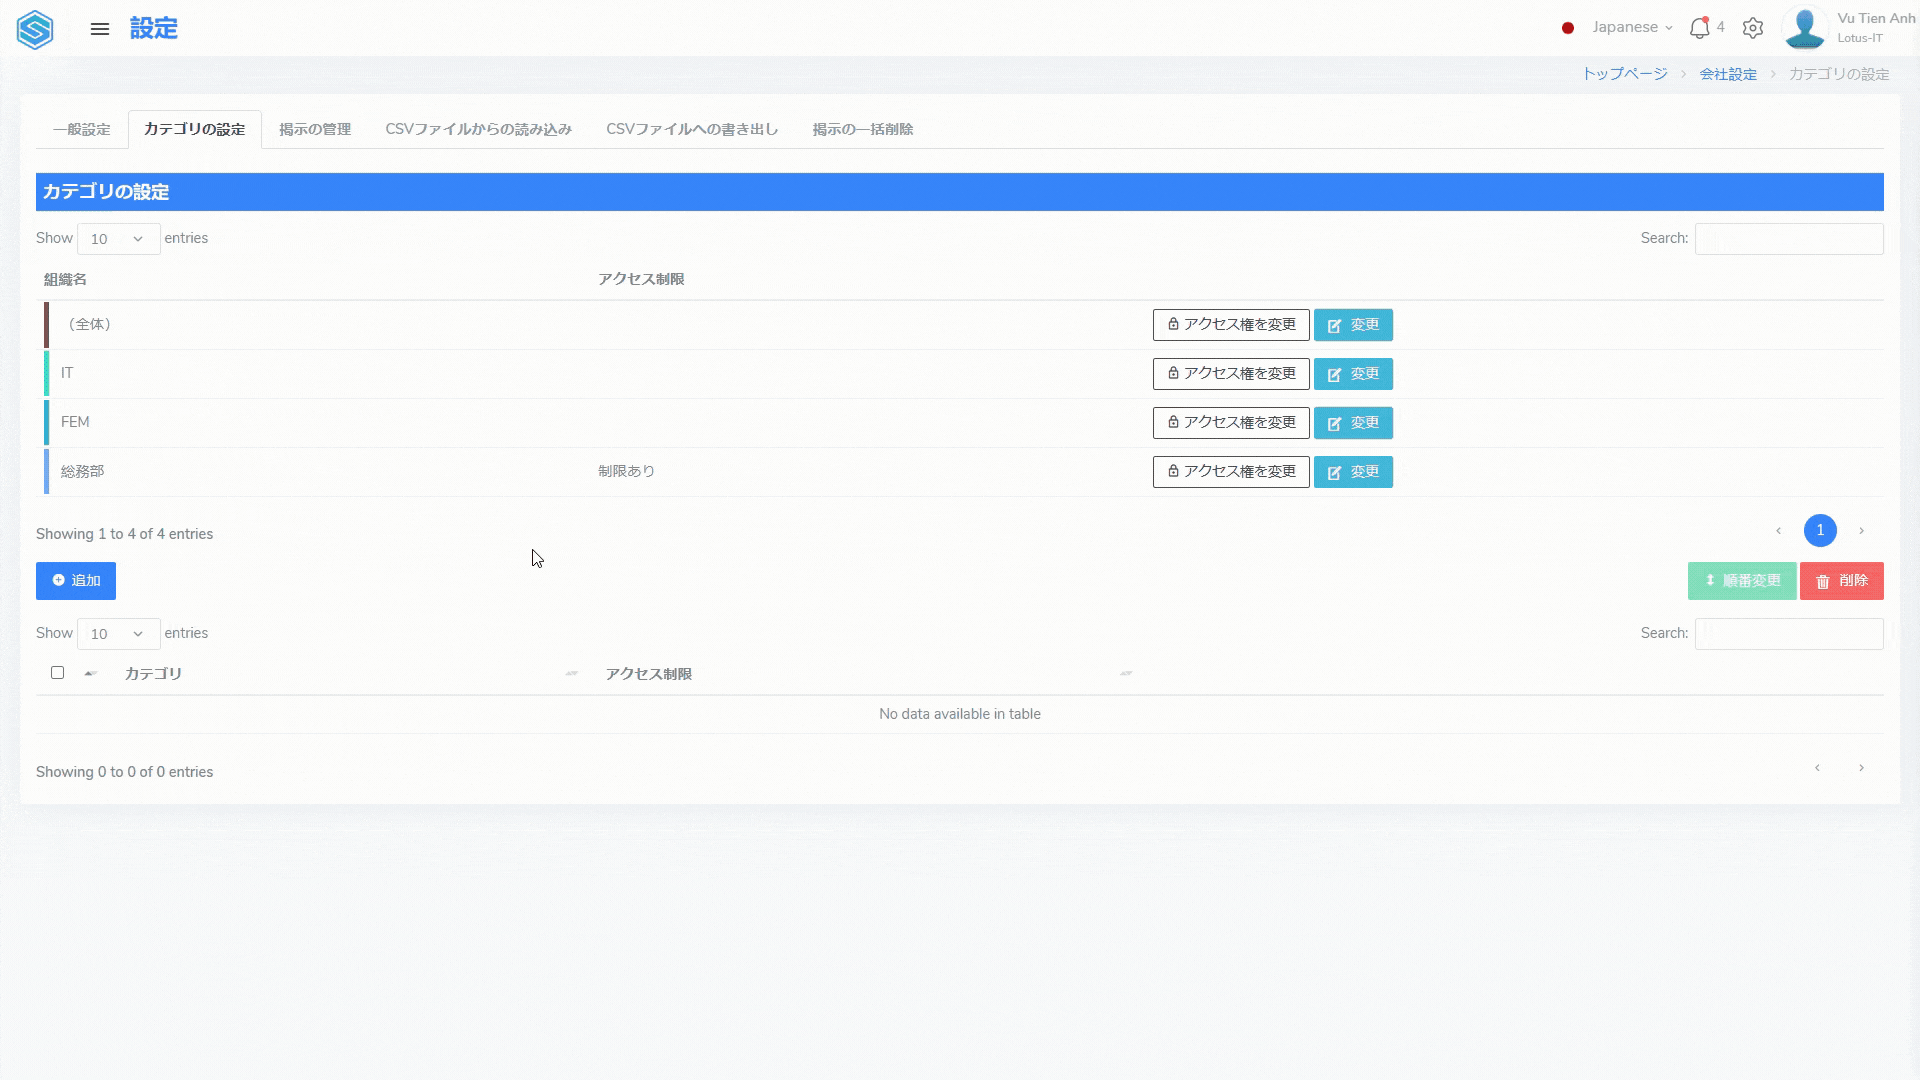Click the red 削除 trash button
This screenshot has height=1080, width=1920.
1841,581
